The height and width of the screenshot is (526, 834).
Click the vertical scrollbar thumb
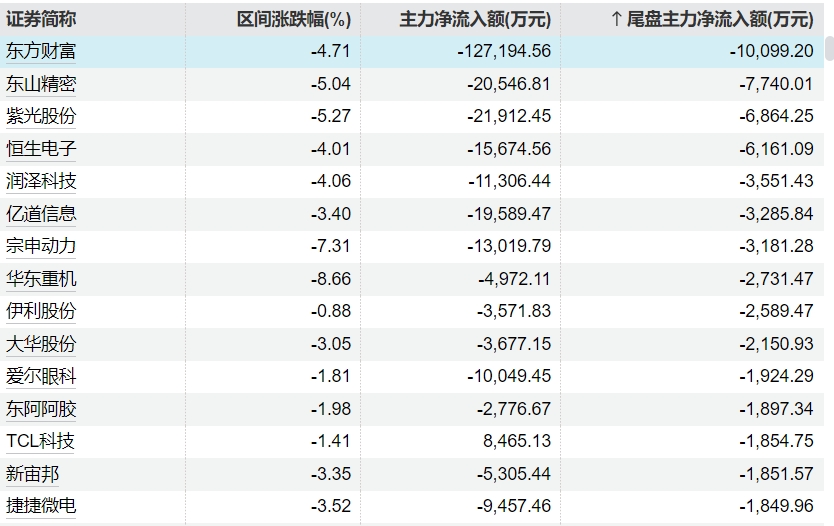coord(829,49)
